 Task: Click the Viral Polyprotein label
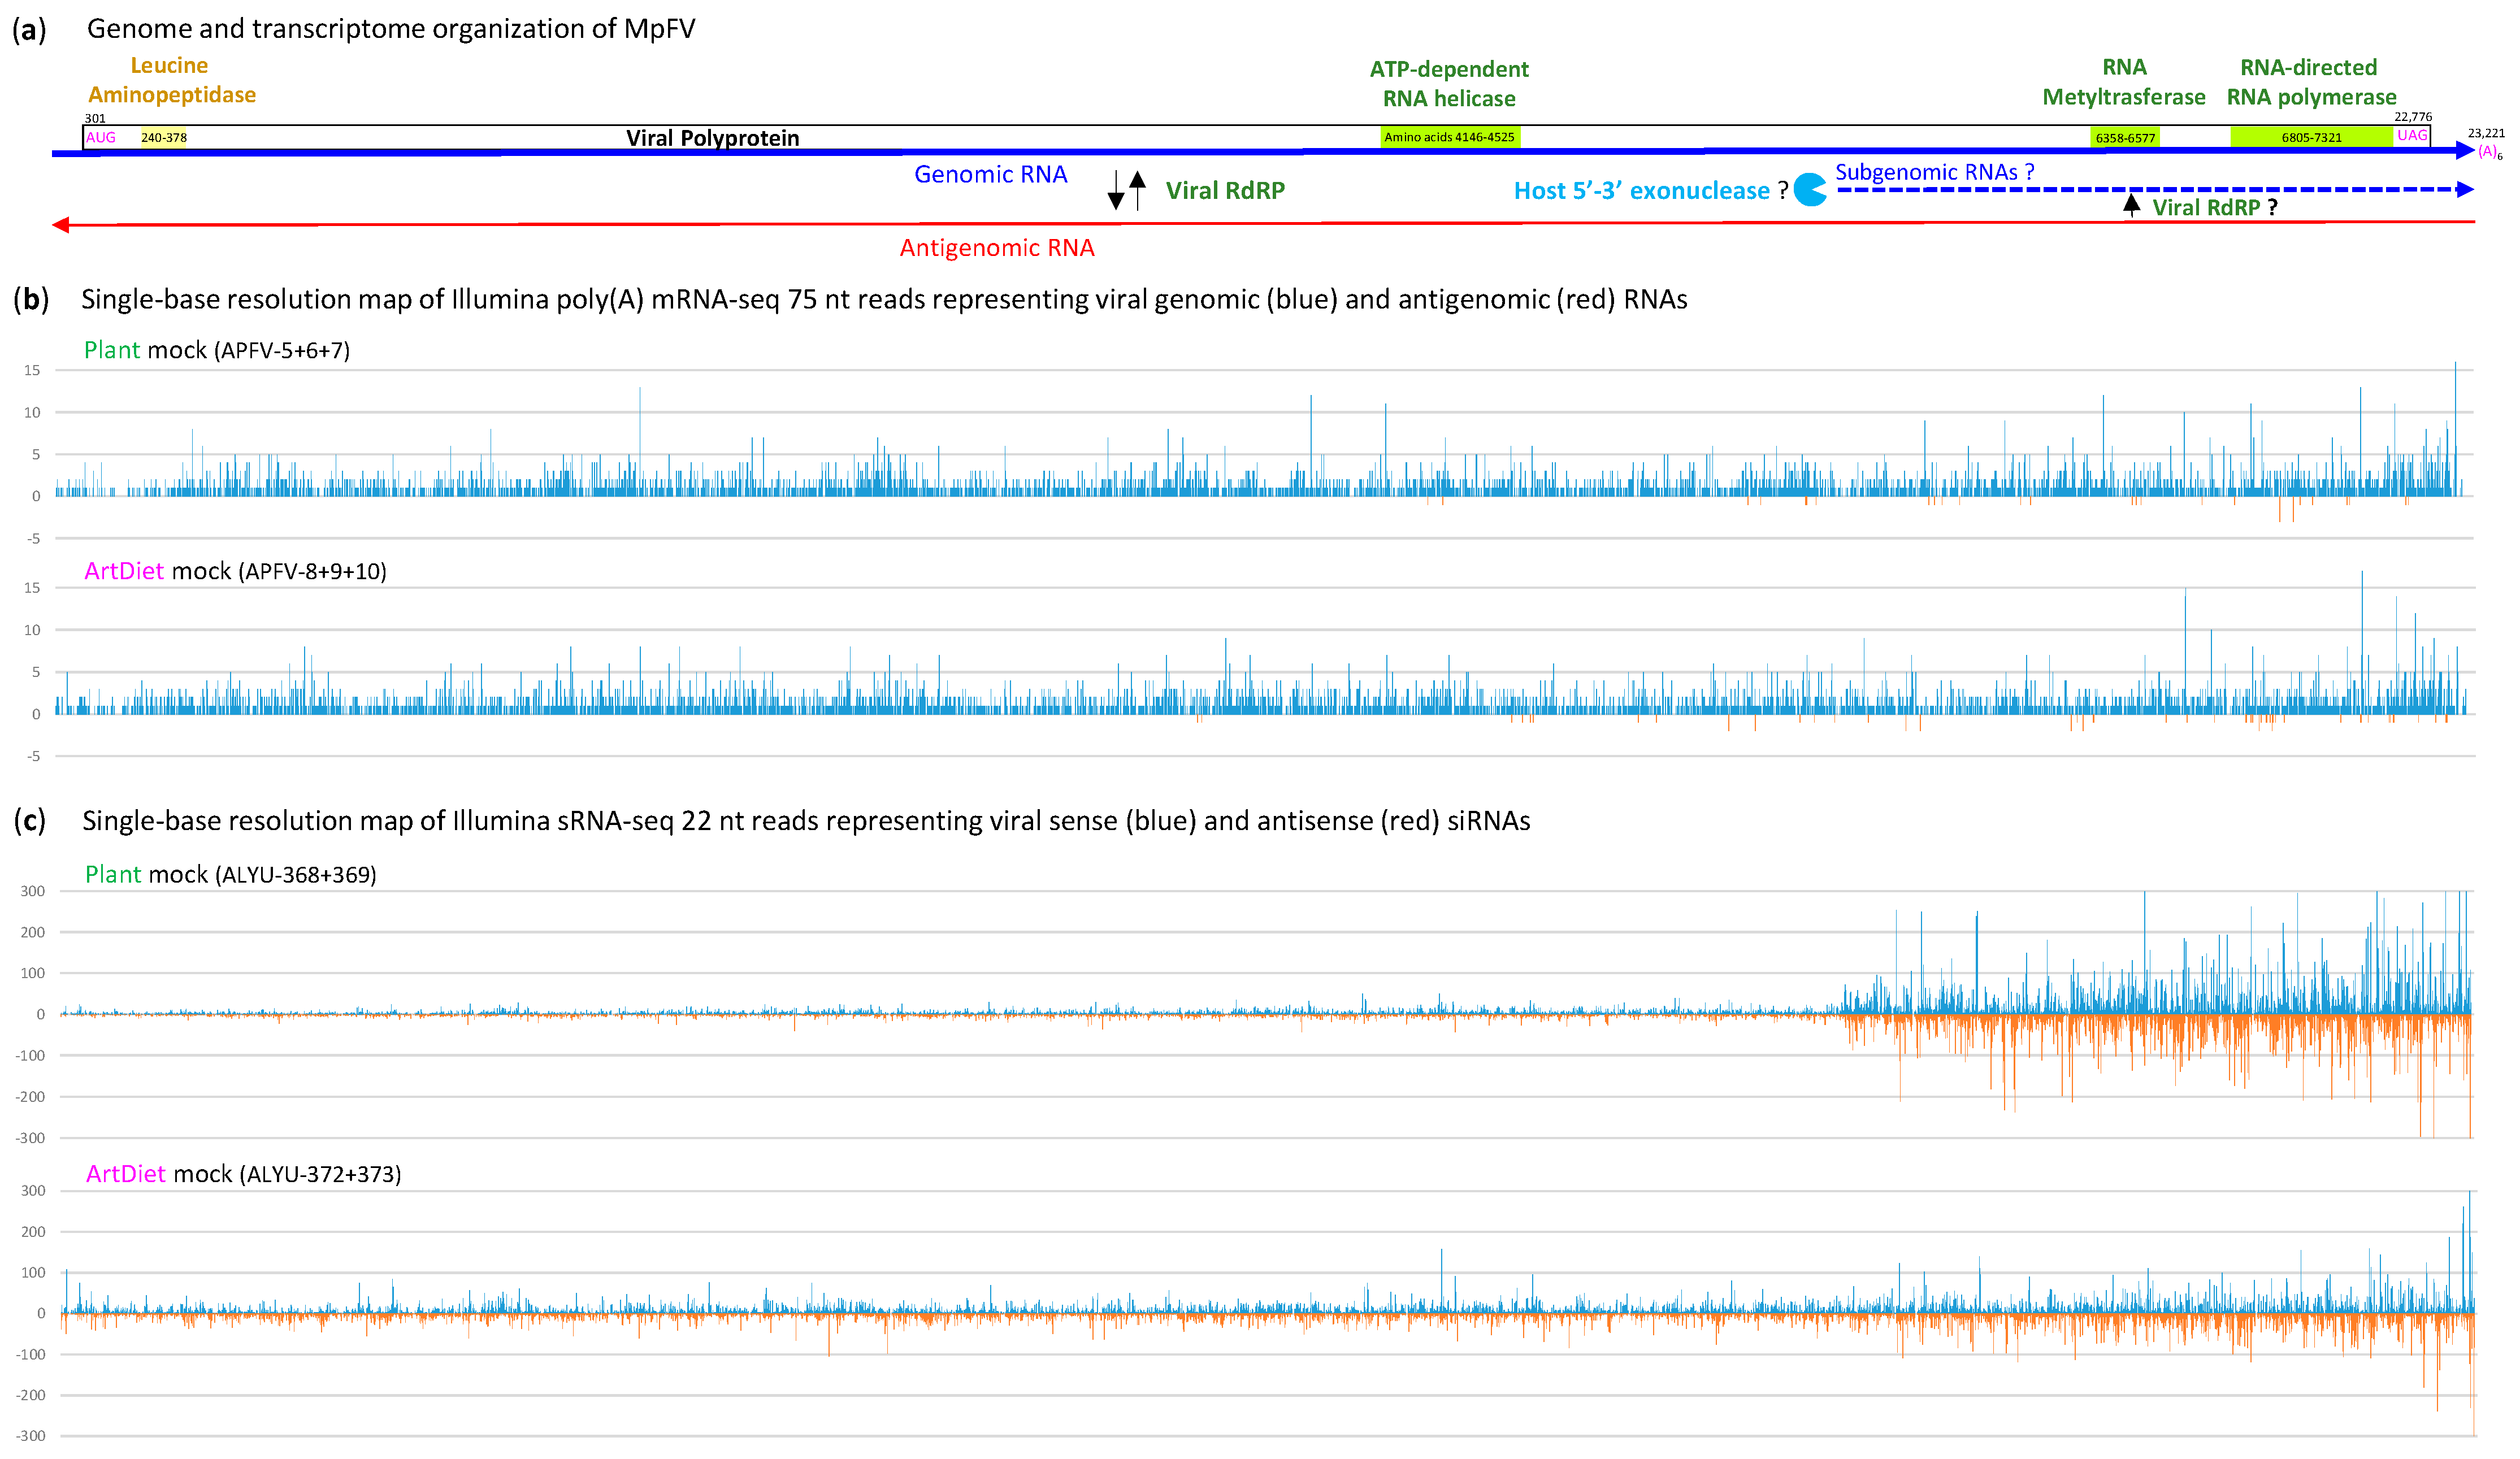click(712, 138)
